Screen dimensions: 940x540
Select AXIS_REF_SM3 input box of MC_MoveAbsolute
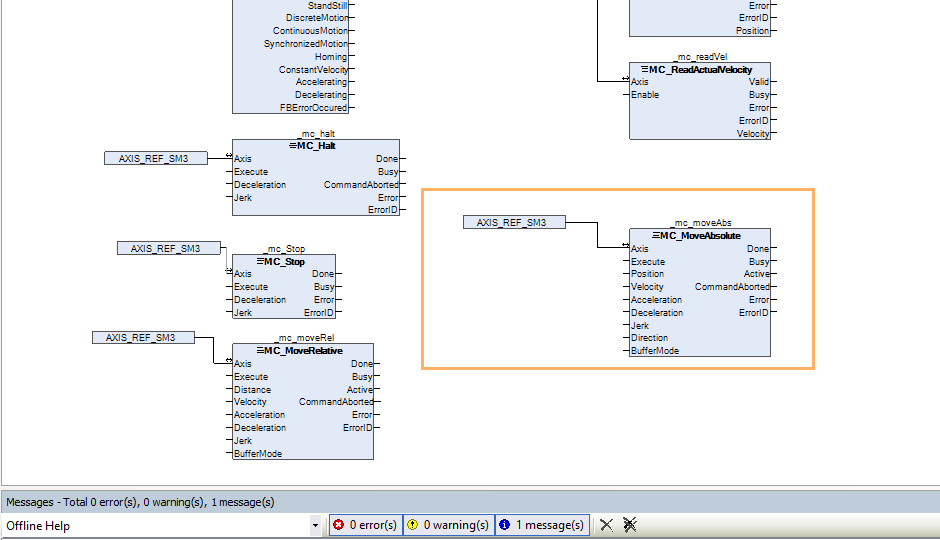tap(514, 222)
